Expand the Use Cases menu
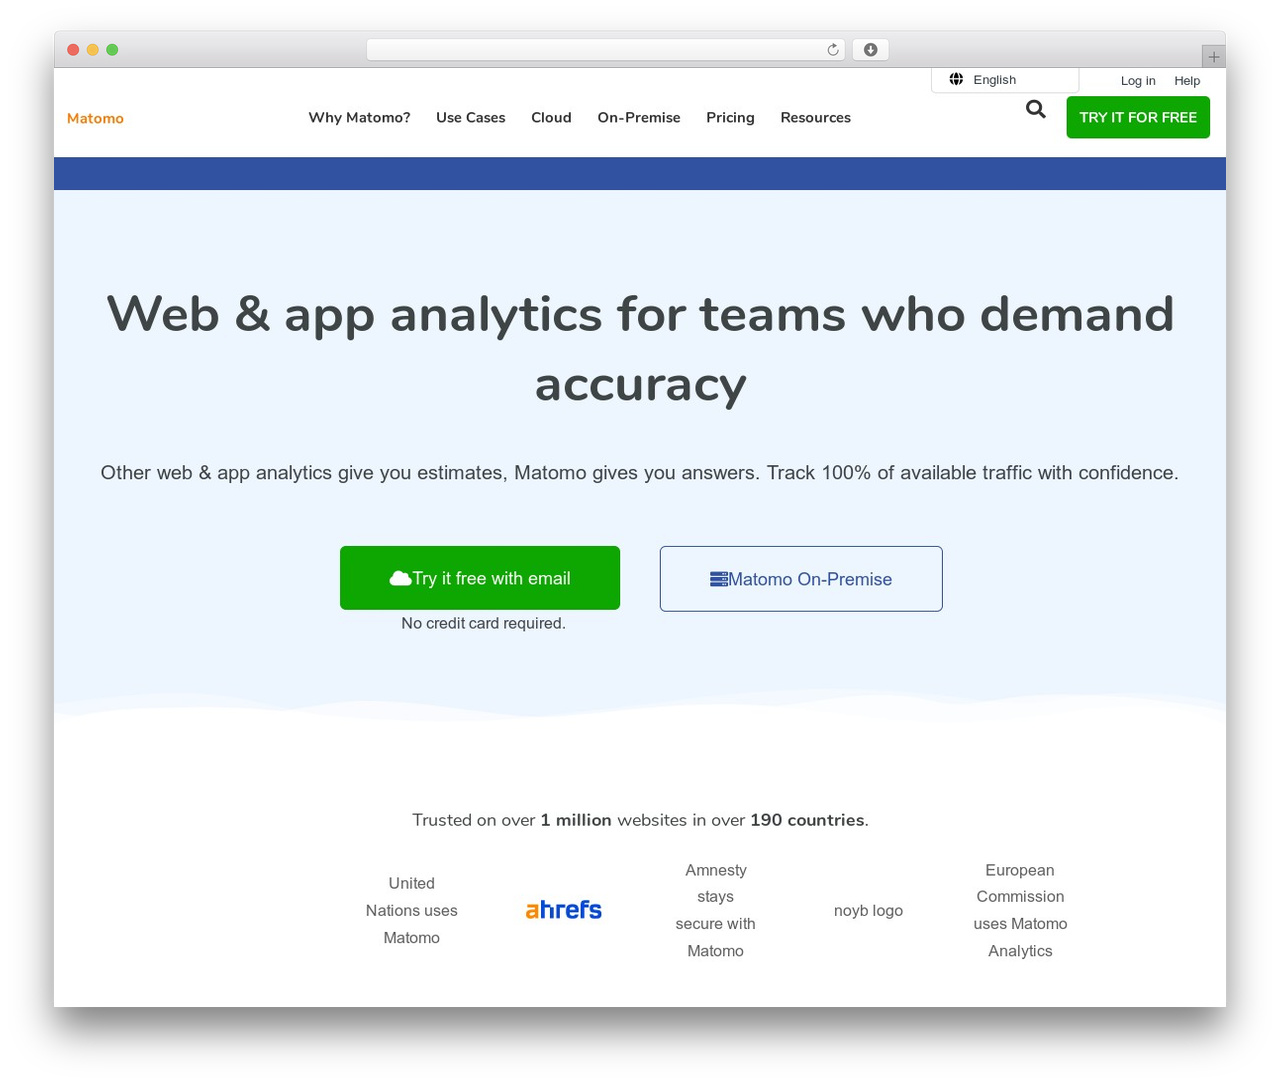 pos(470,117)
